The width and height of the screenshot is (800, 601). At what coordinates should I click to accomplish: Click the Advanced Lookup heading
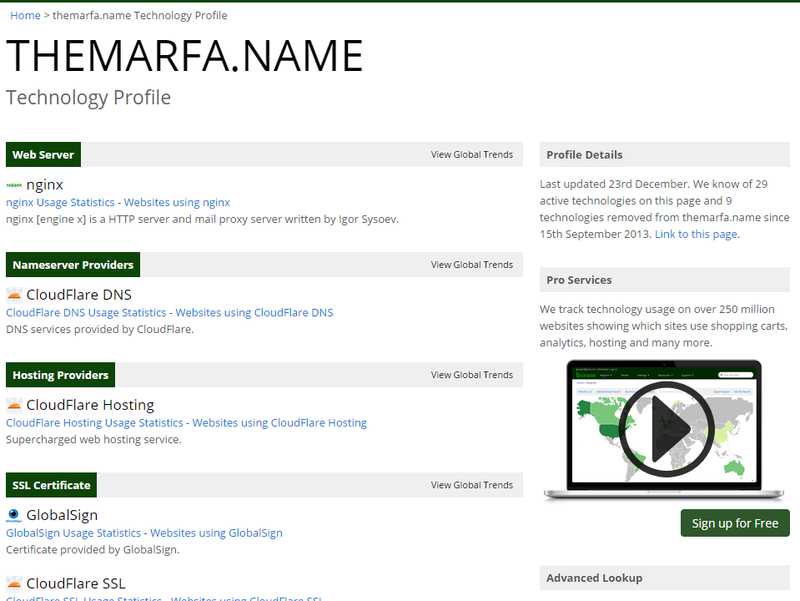[594, 578]
